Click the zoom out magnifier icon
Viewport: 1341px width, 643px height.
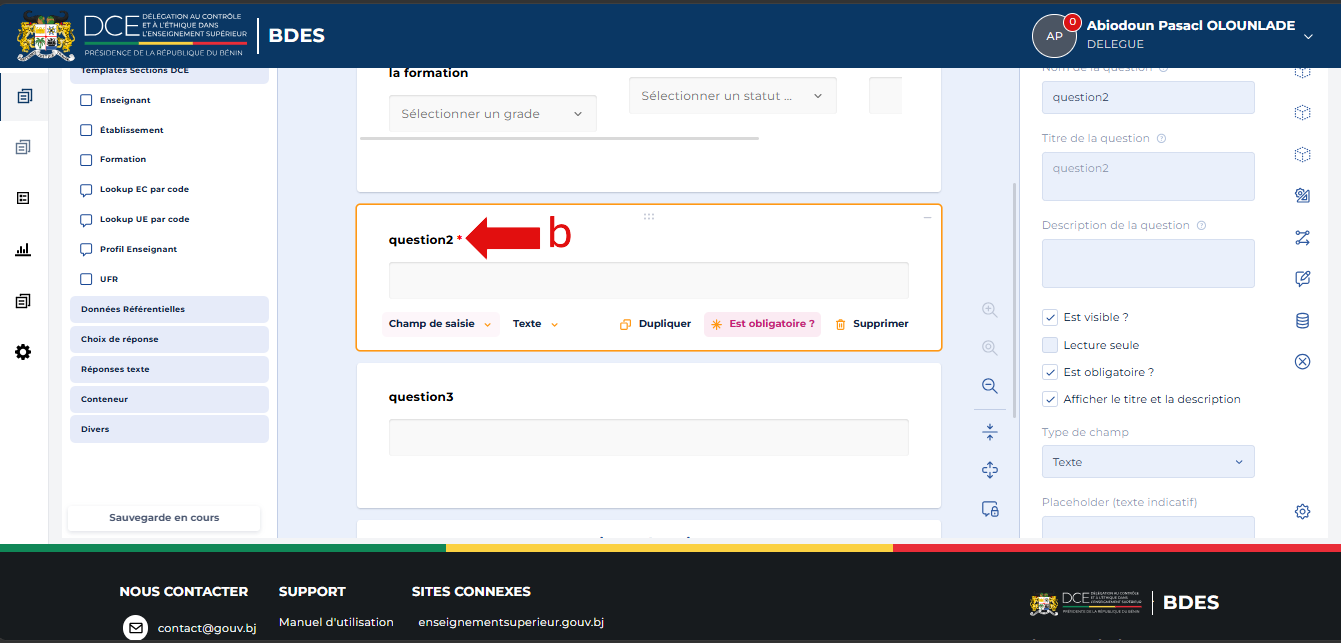[990, 386]
